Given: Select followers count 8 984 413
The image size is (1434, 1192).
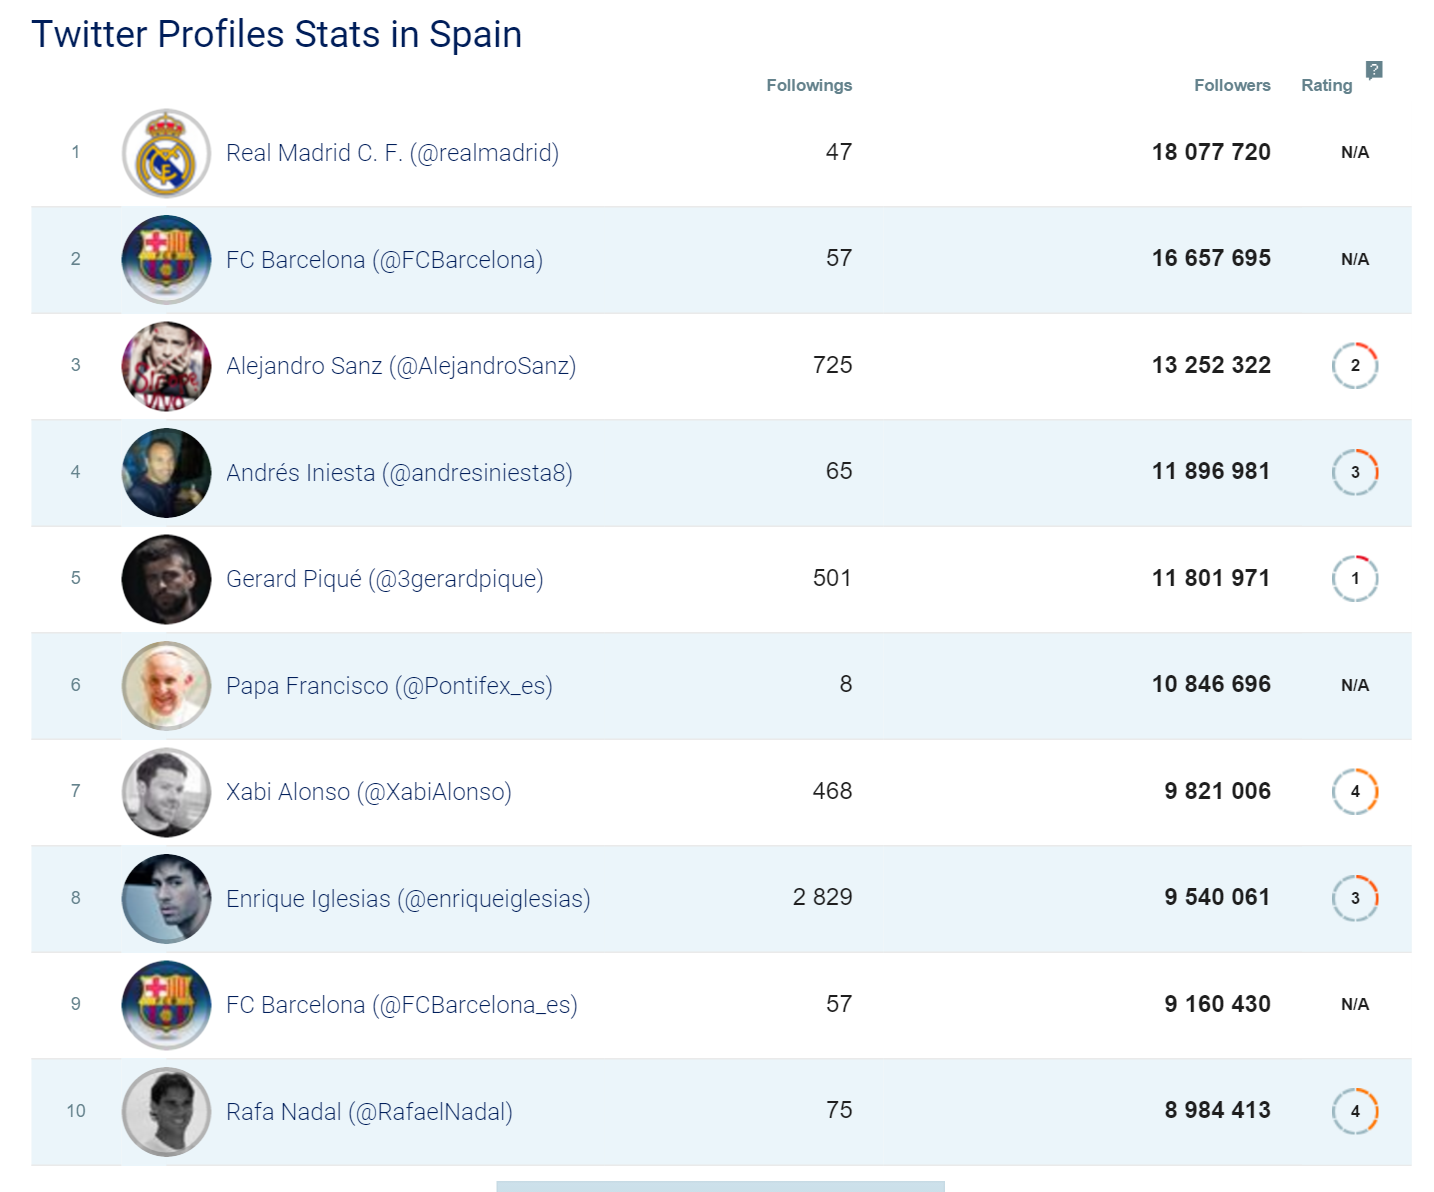Looking at the screenshot, I should pyautogui.click(x=1217, y=1110).
